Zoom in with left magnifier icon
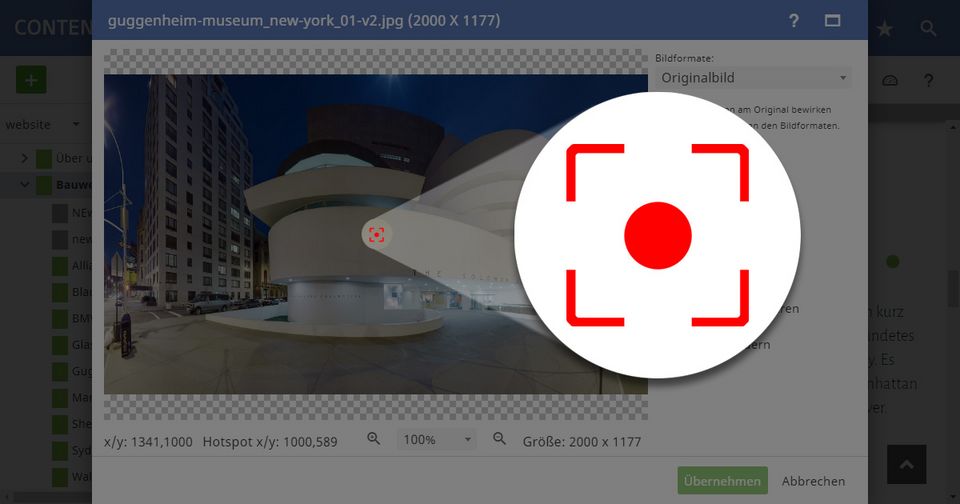The image size is (960, 504). (374, 440)
